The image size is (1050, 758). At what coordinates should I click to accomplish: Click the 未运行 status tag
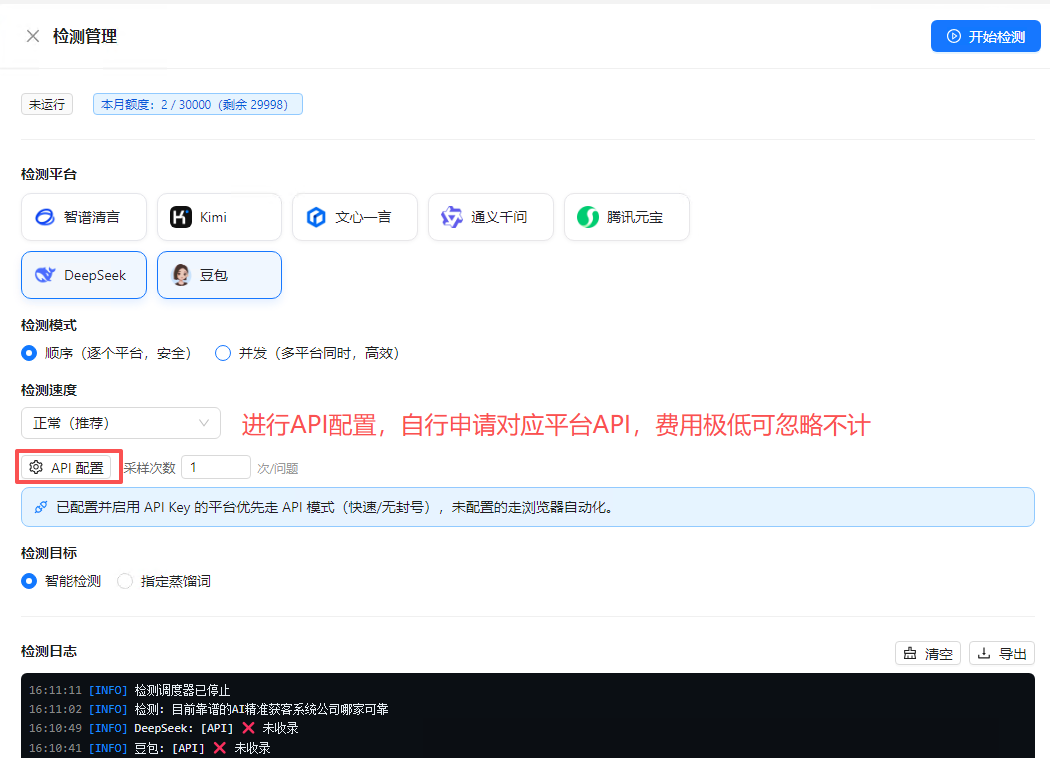(x=47, y=104)
